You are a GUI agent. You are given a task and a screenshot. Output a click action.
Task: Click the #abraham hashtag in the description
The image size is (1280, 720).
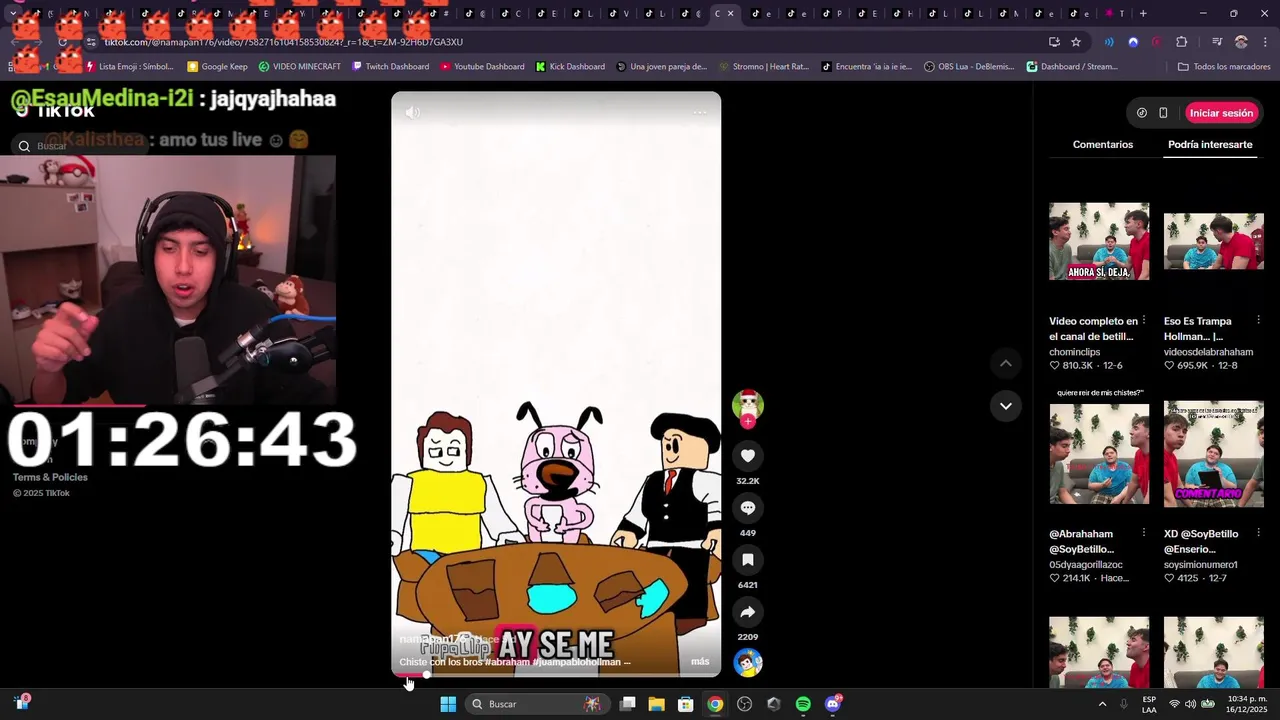(508, 662)
